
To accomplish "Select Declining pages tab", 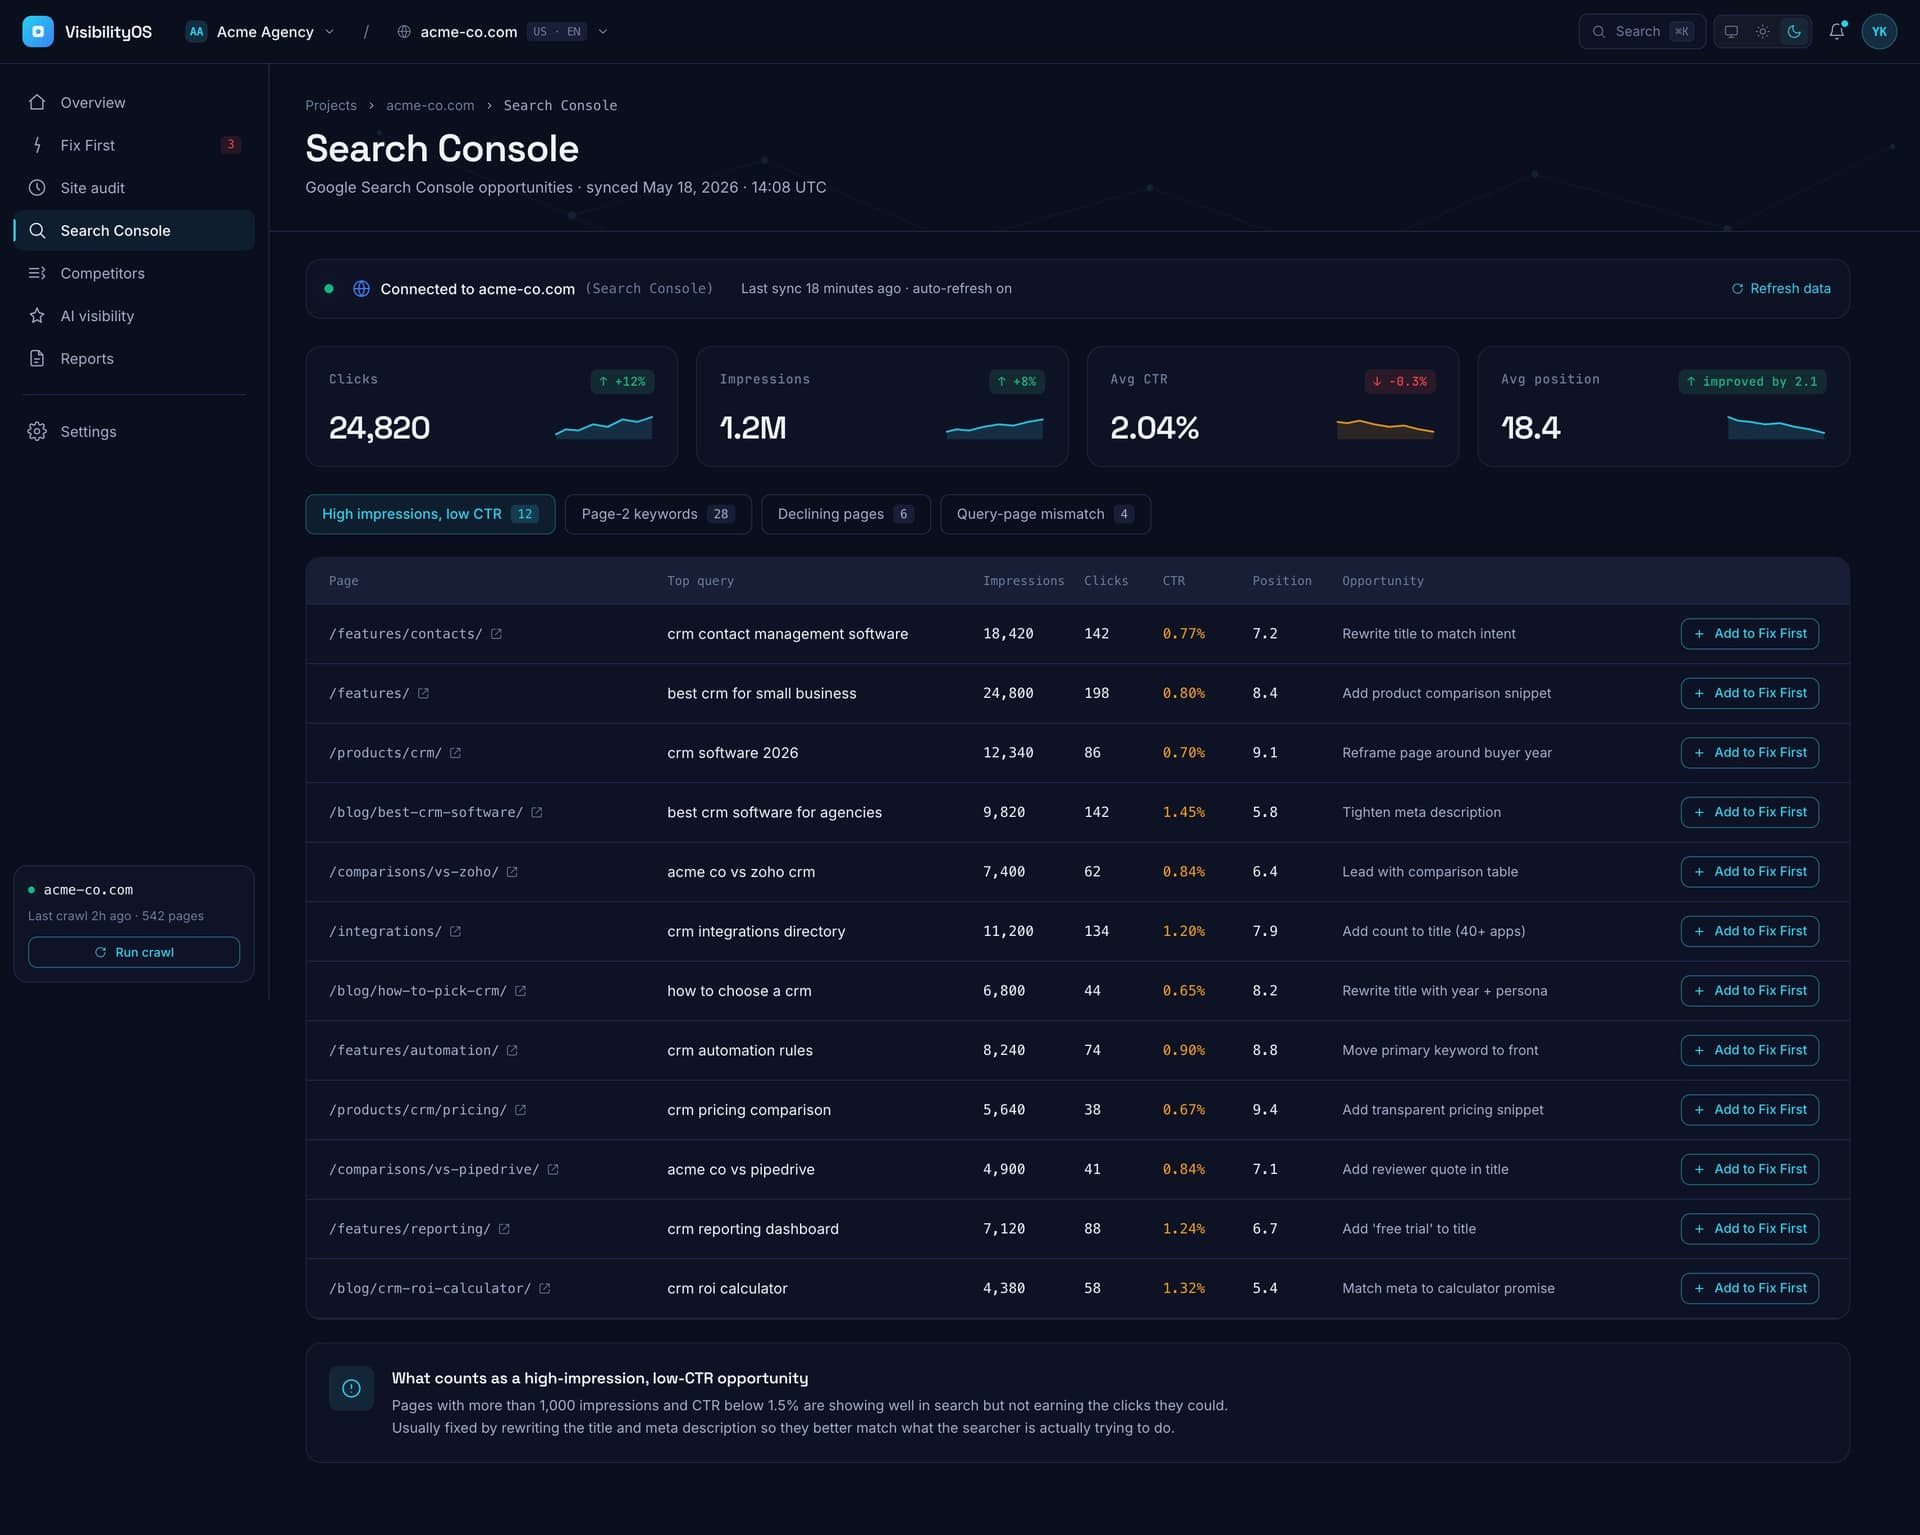I will (845, 514).
